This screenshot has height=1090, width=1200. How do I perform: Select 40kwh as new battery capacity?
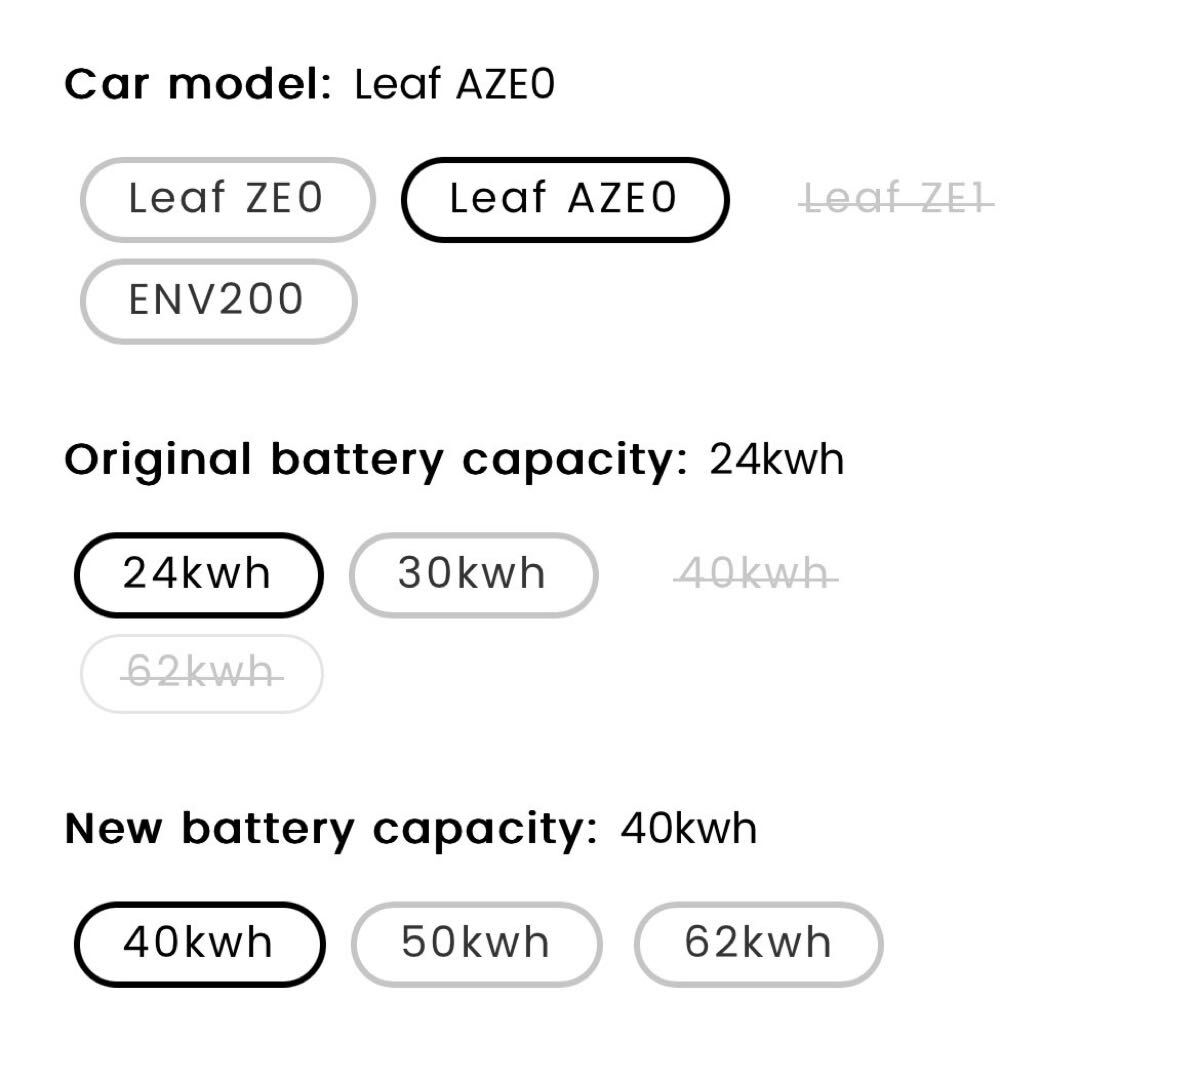coord(199,943)
